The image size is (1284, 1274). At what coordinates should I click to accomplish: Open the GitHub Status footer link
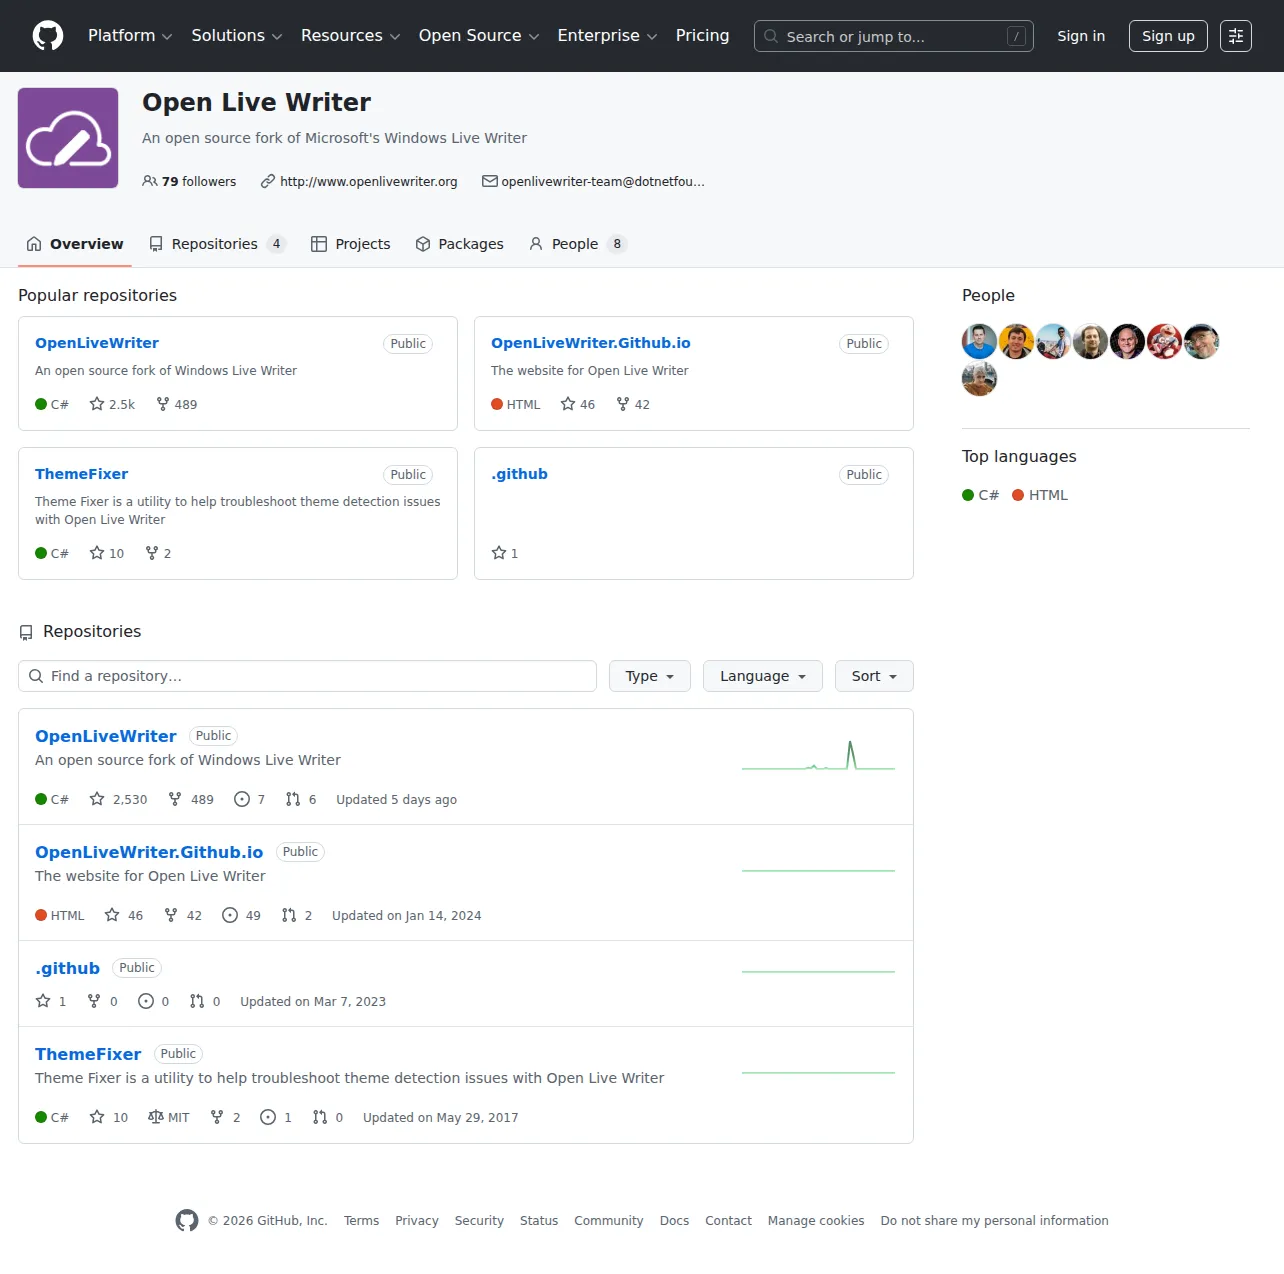[539, 1221]
